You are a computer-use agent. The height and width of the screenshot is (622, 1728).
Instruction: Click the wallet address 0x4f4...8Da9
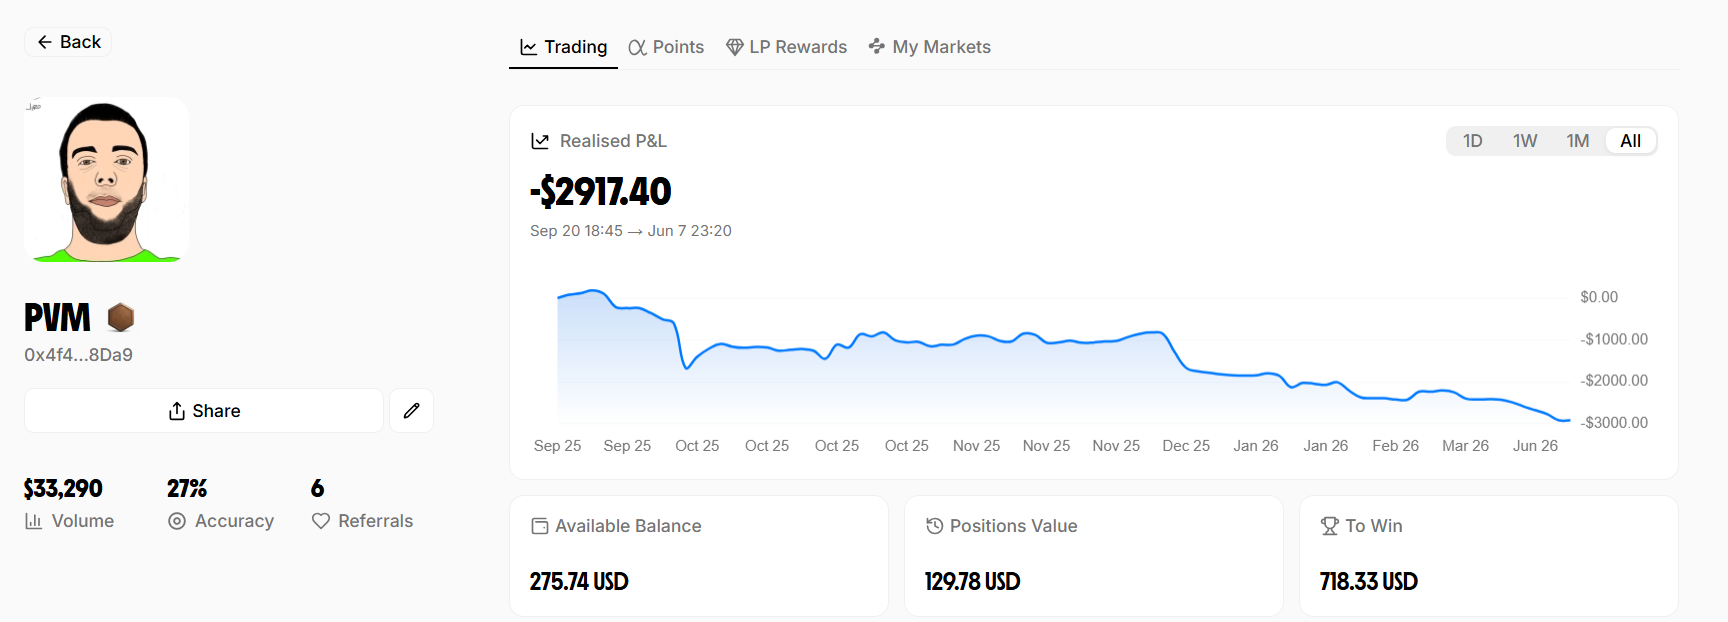79,355
